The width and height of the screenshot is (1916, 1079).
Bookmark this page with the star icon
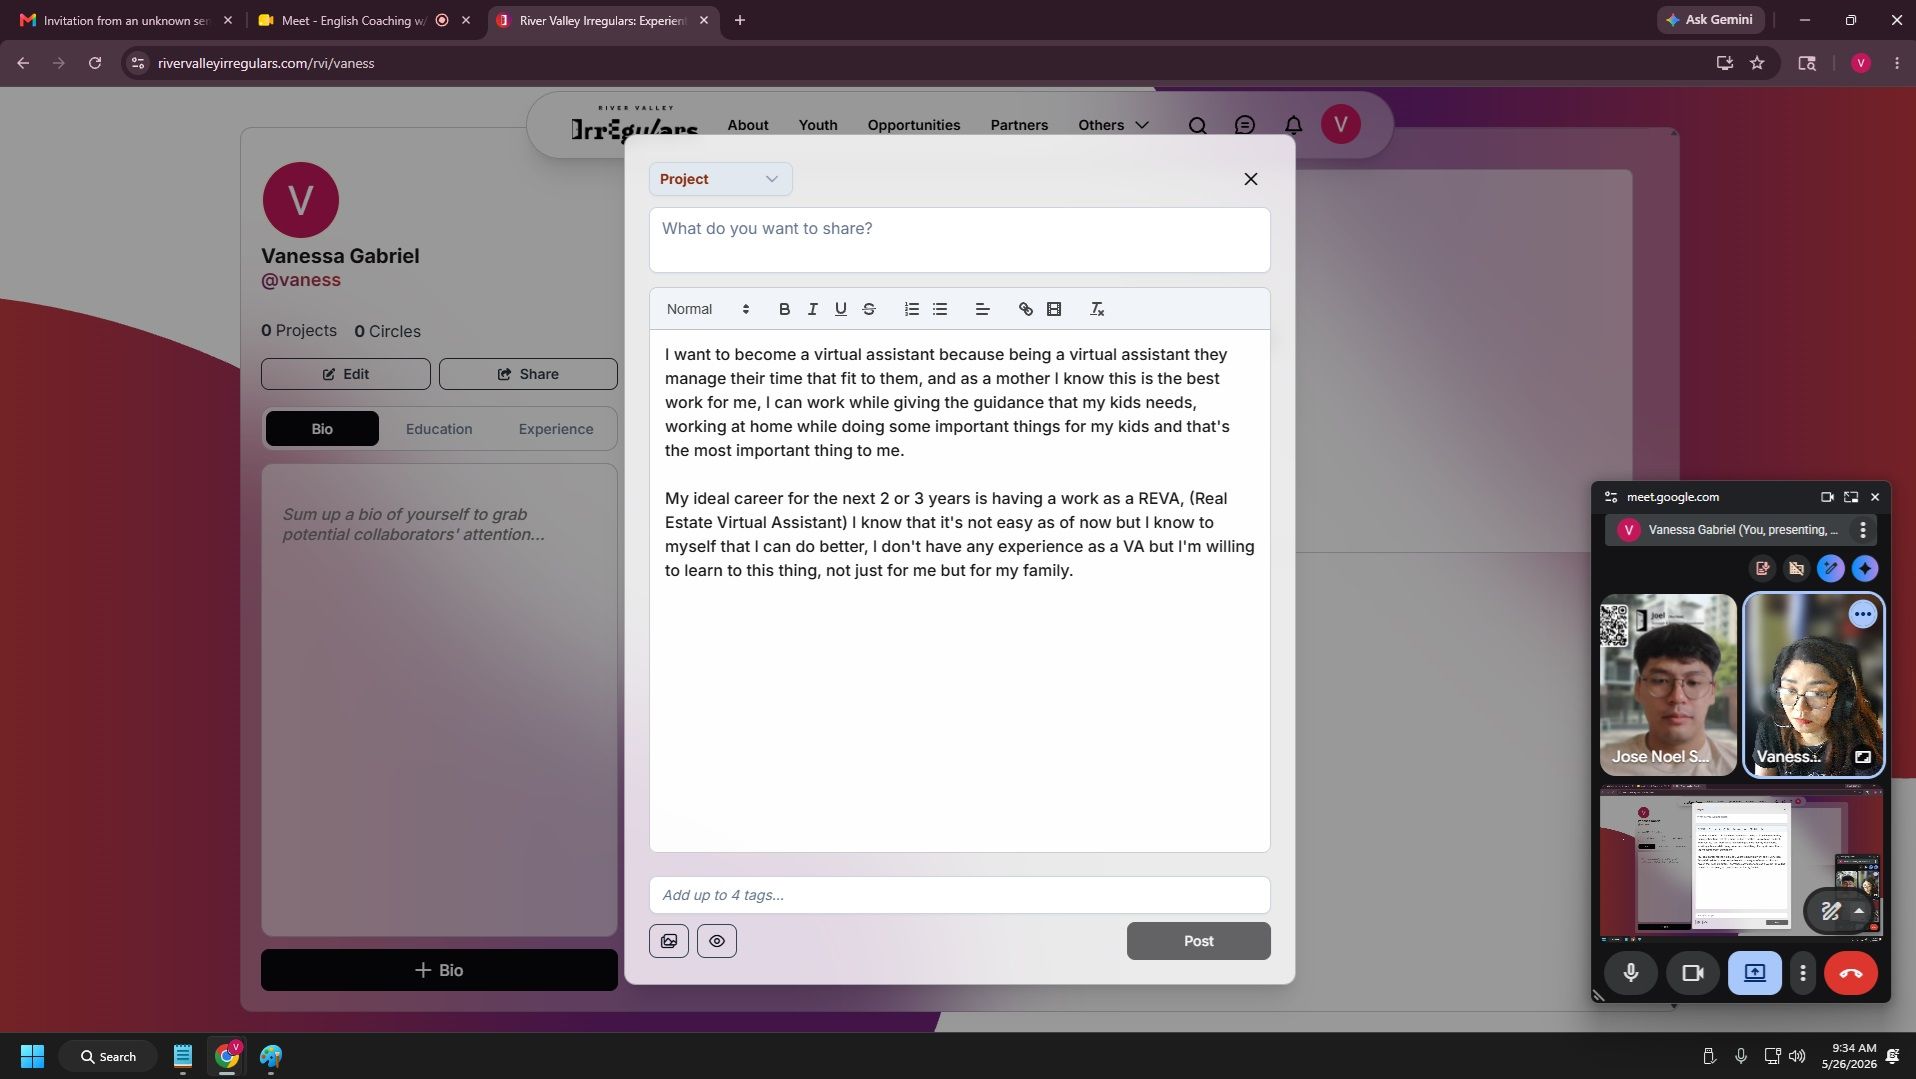[x=1757, y=63]
